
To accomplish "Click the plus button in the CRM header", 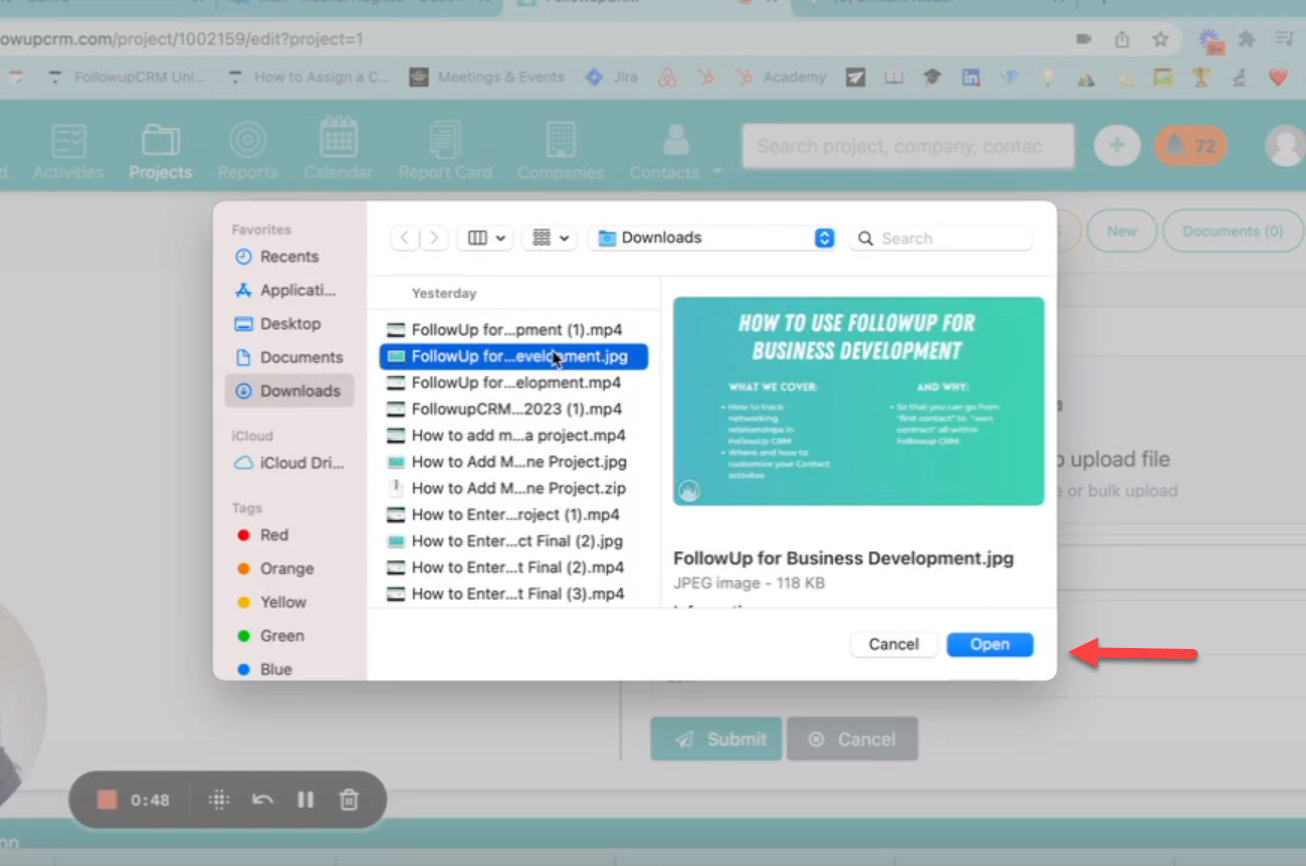I will (1117, 145).
